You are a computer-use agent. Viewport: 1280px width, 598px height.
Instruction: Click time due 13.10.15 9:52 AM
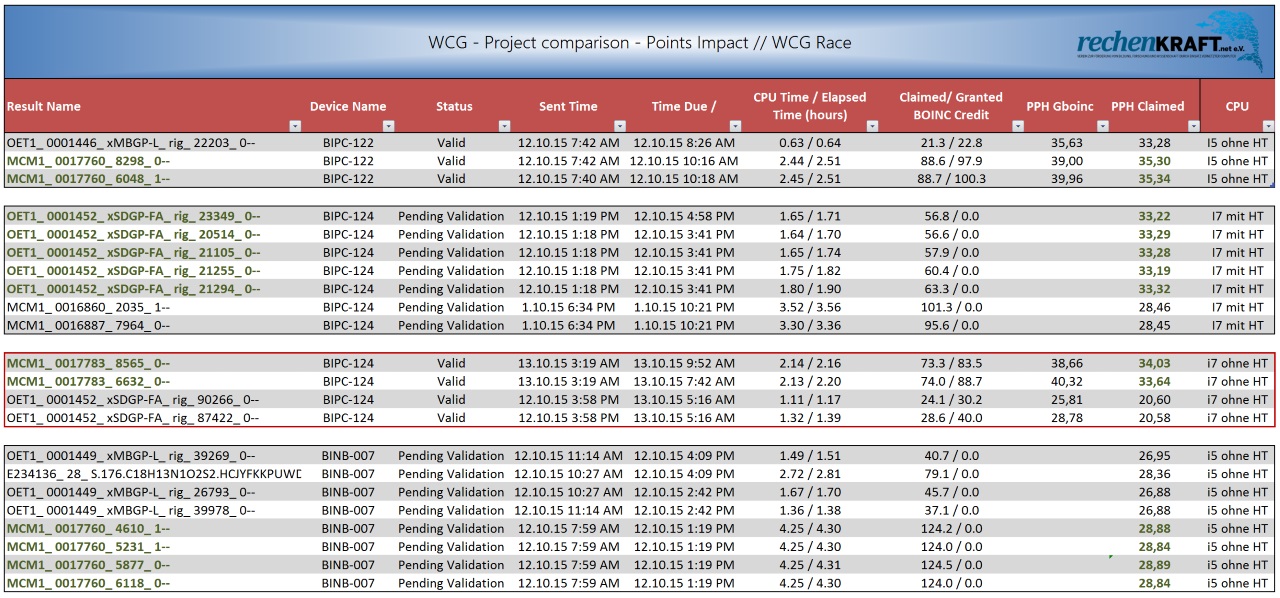pyautogui.click(x=684, y=363)
